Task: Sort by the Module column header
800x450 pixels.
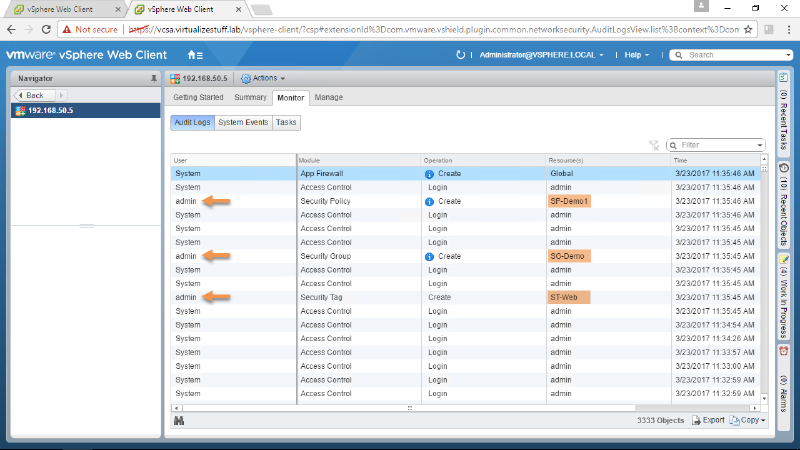Action: click(x=359, y=160)
